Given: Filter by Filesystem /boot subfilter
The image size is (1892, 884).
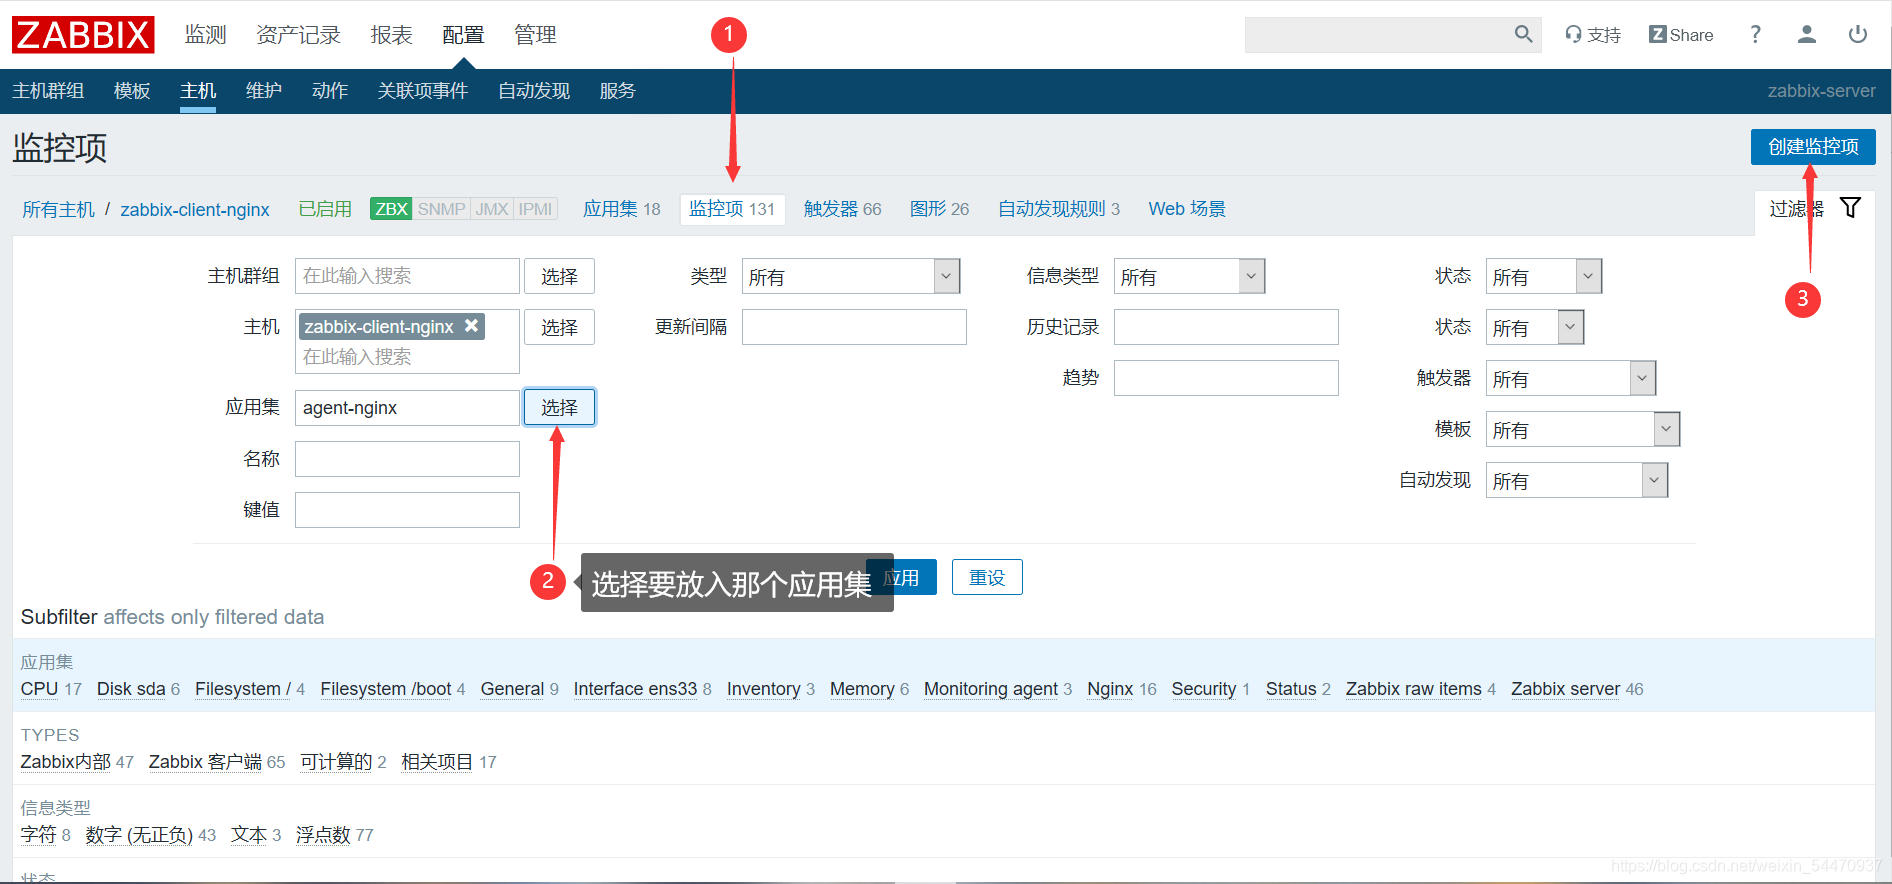Looking at the screenshot, I should [386, 689].
